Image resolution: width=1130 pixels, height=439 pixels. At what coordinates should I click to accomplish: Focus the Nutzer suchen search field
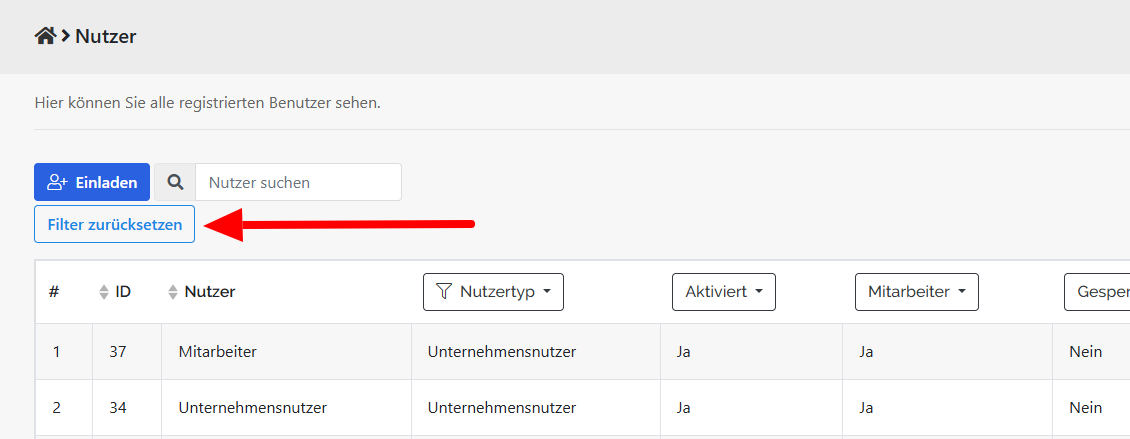pos(298,182)
